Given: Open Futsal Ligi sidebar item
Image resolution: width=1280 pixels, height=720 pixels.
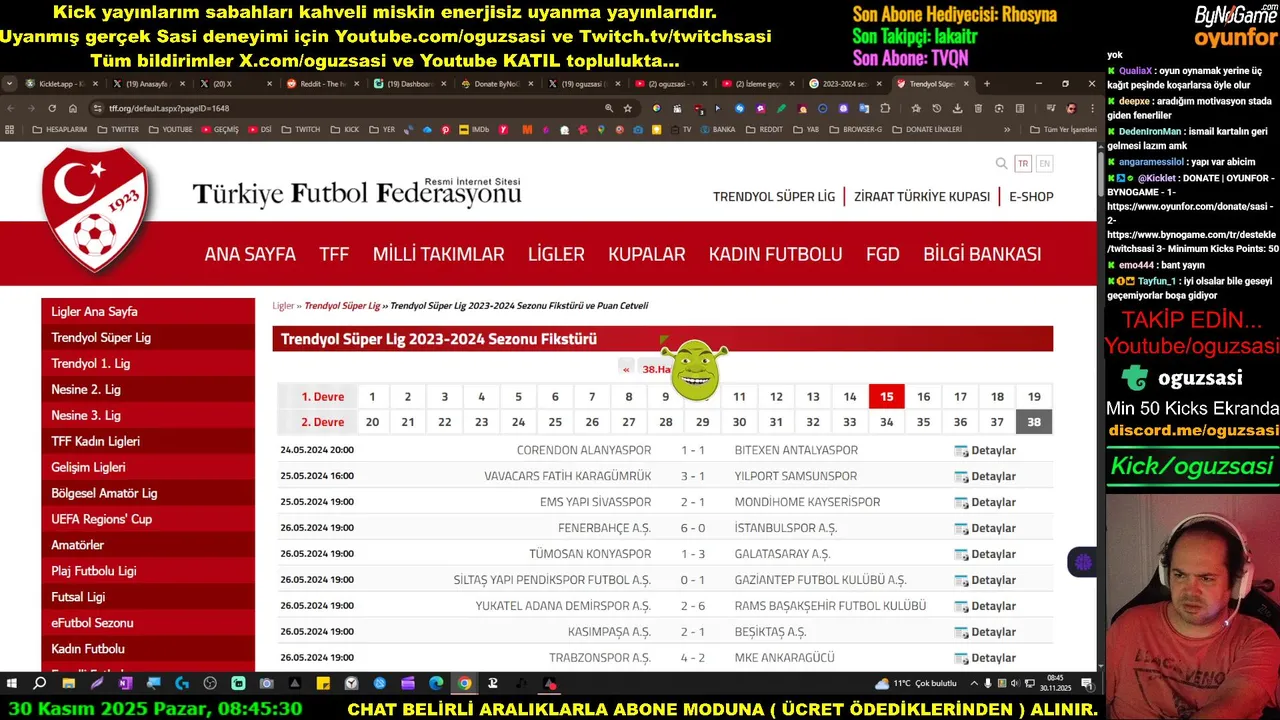Looking at the screenshot, I should click(148, 597).
